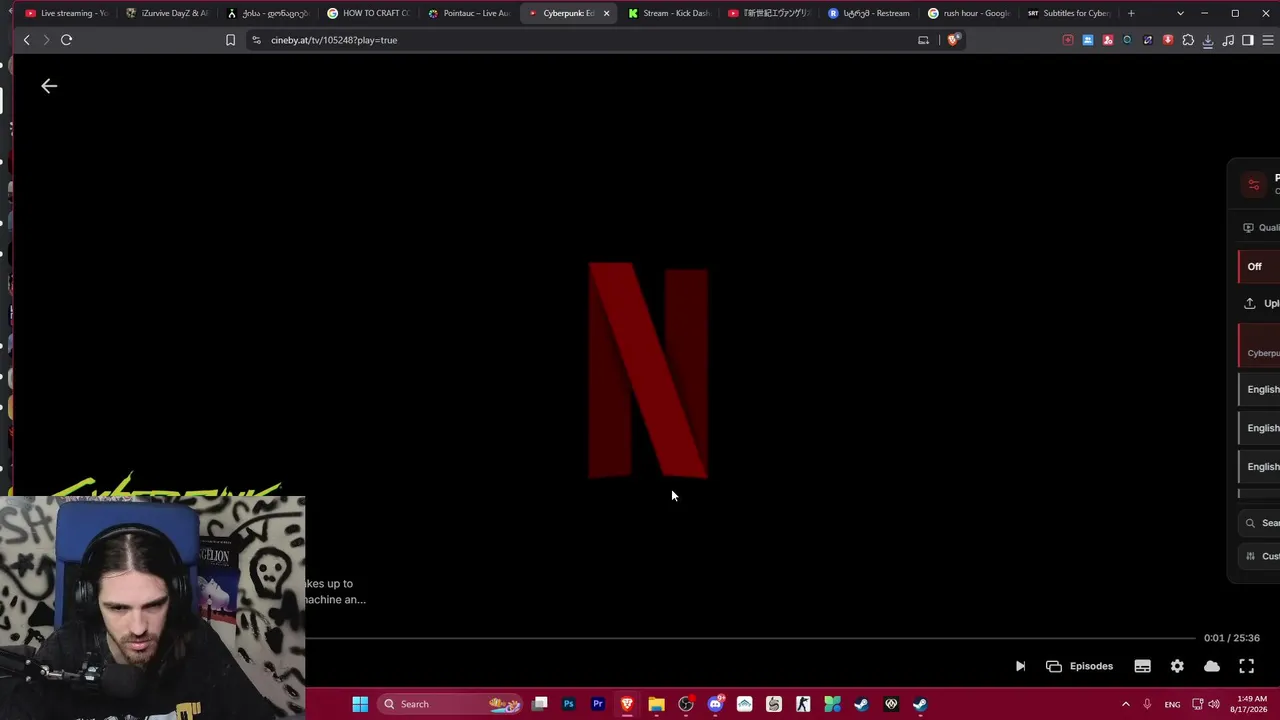
Task: Open Task View from the taskbar
Action: (x=540, y=704)
